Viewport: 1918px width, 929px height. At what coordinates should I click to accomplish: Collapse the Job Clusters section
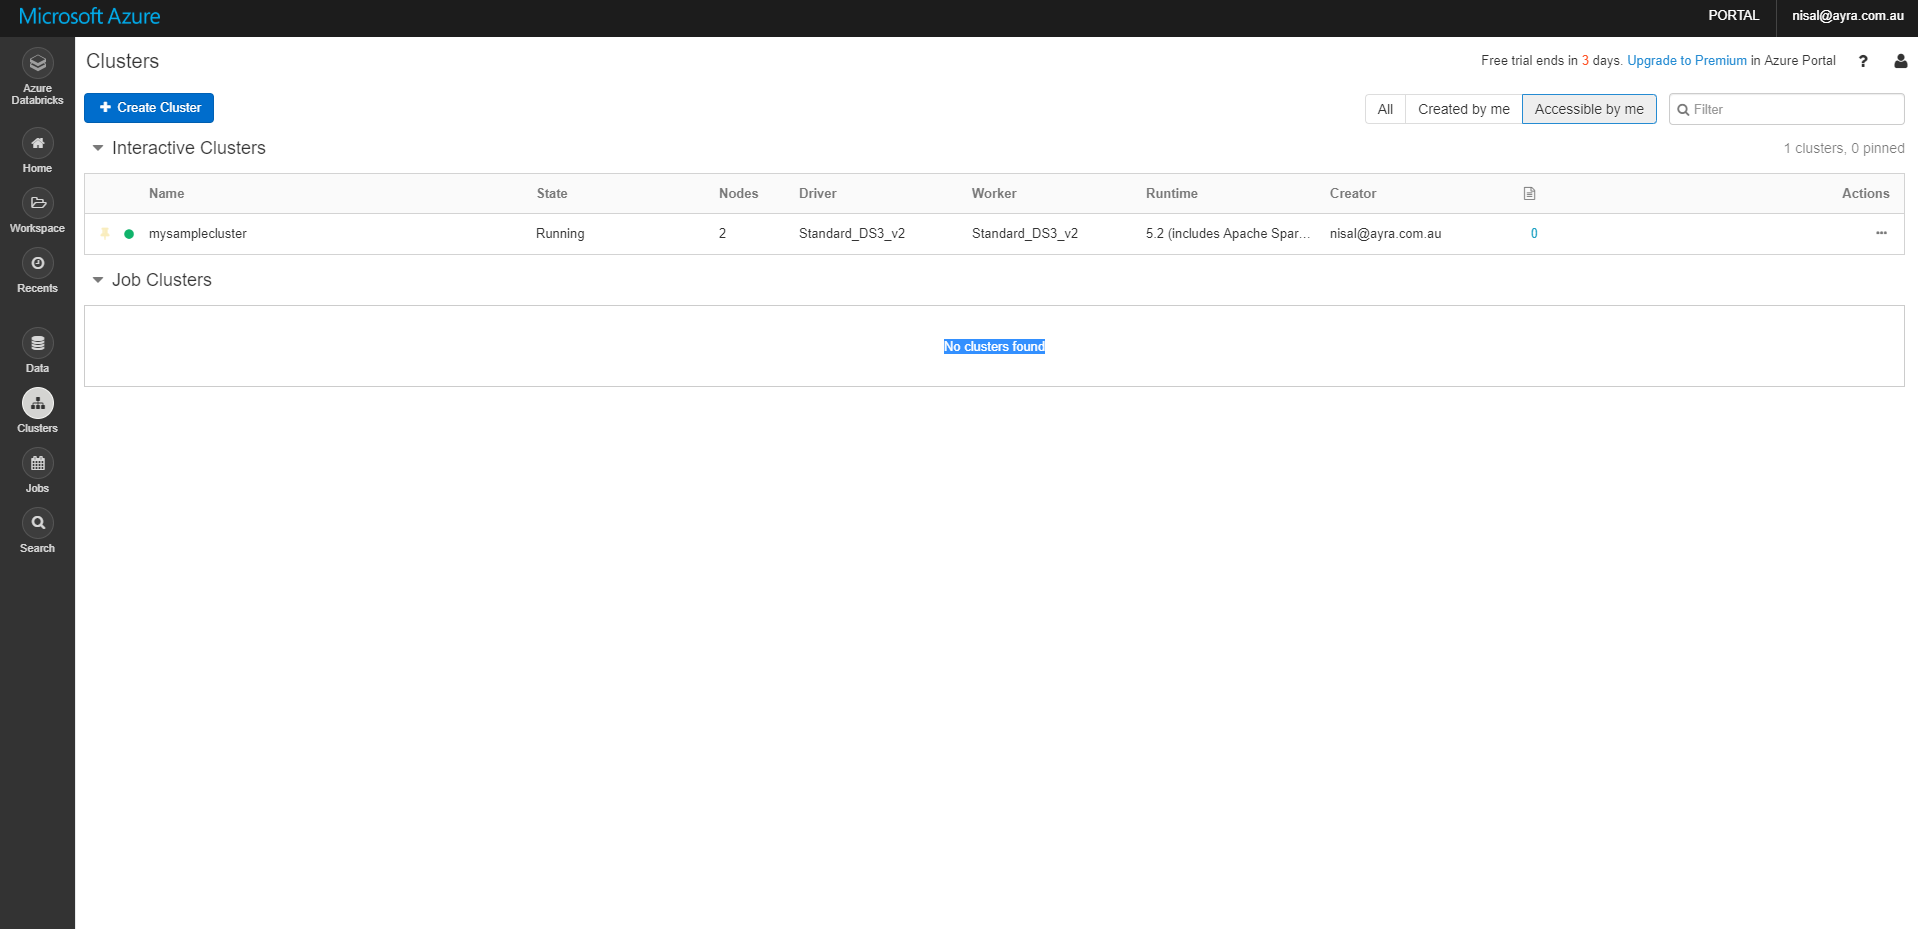pos(98,280)
